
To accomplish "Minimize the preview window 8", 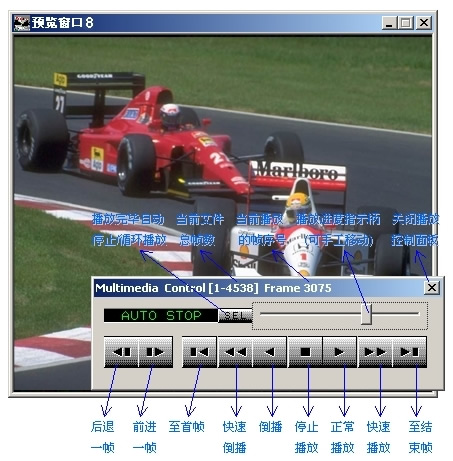I will tap(389, 23).
